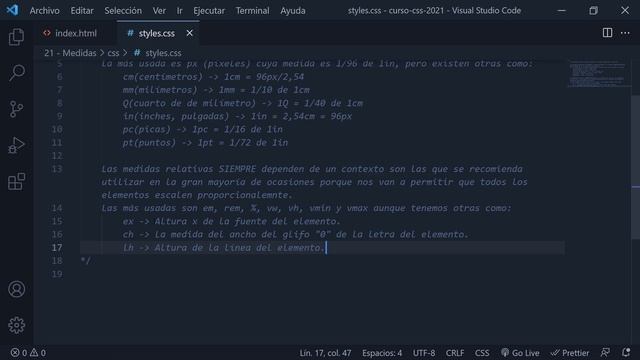Change the cursor position via 'Lín. 17, col. 47'
Viewport: 640px width, 360px height.
[325, 353]
